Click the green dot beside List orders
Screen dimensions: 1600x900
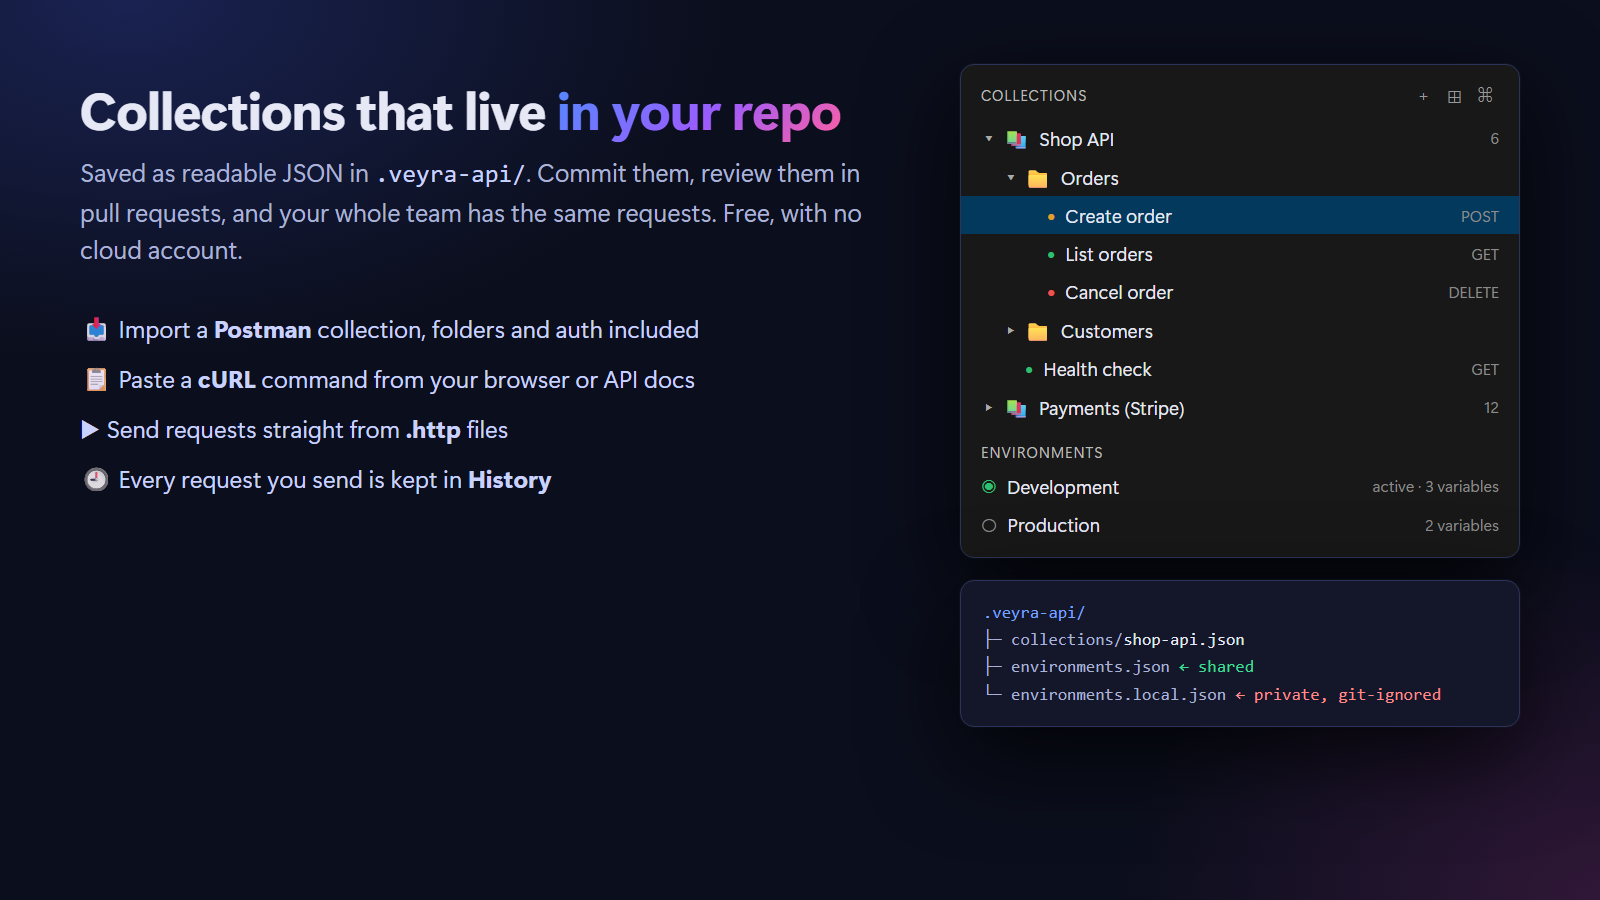point(1051,255)
